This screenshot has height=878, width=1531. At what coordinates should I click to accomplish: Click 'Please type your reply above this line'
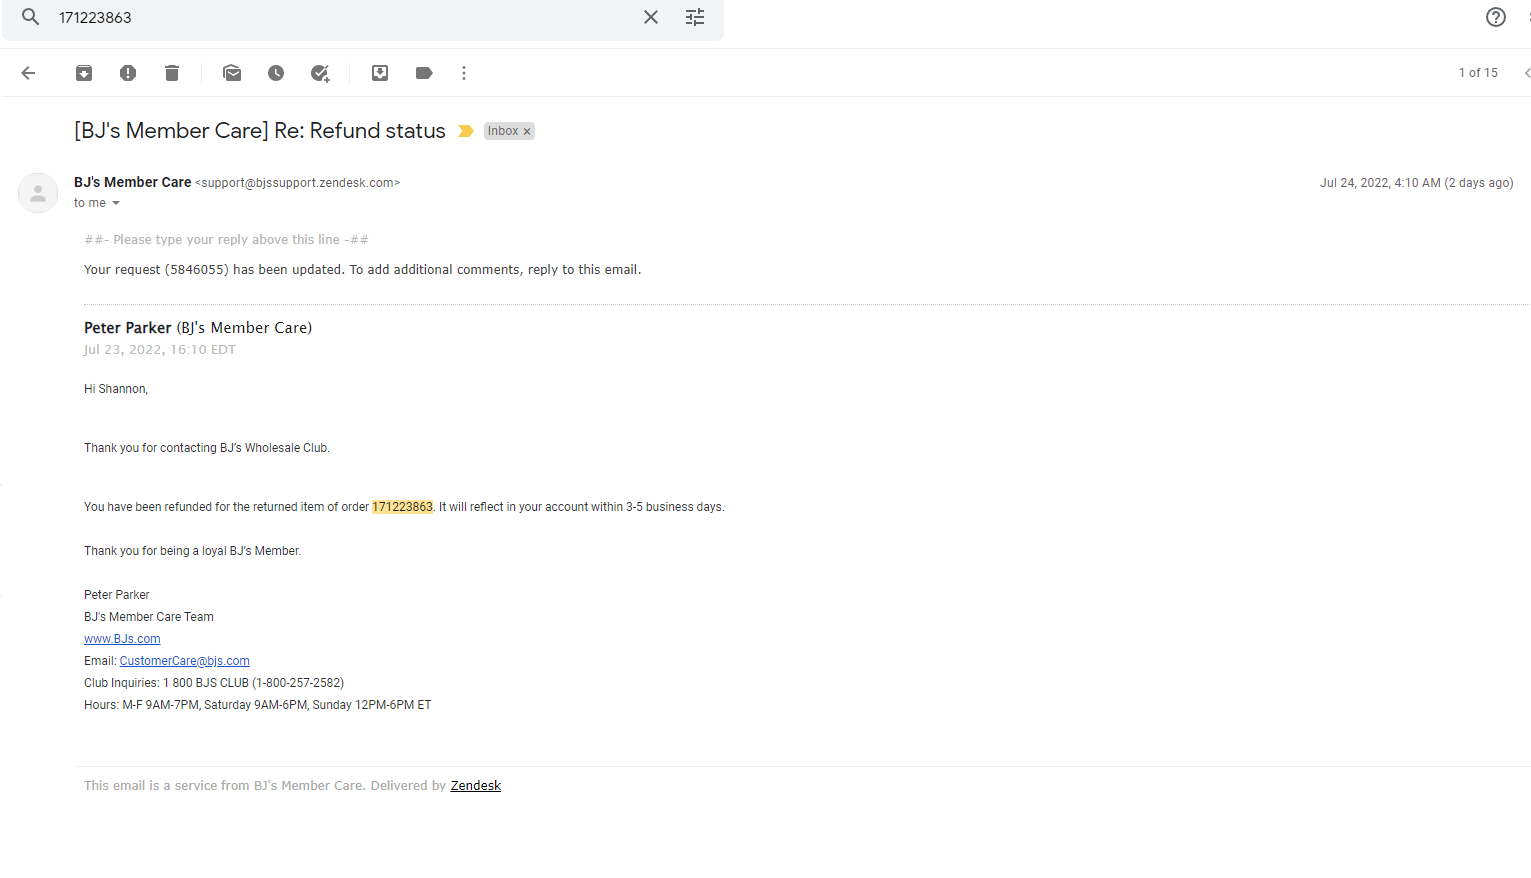pyautogui.click(x=227, y=240)
